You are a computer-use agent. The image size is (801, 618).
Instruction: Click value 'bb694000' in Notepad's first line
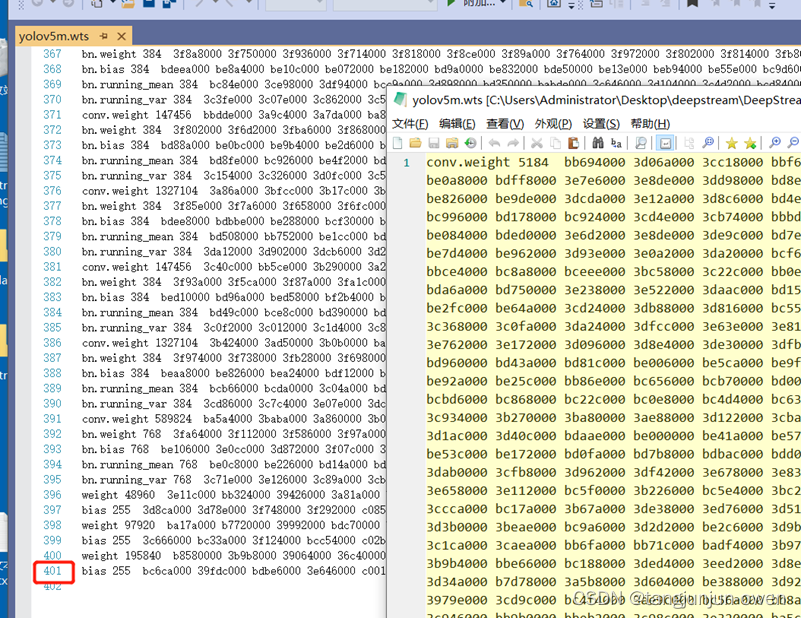point(595,162)
